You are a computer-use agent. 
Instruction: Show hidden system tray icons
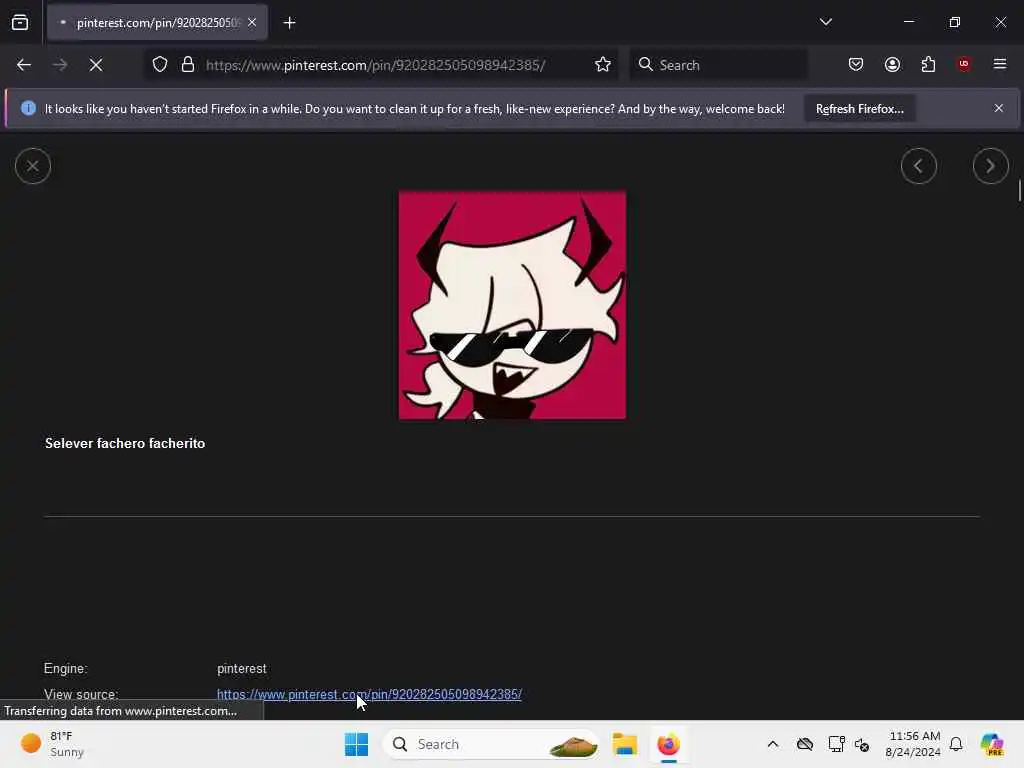pyautogui.click(x=773, y=744)
